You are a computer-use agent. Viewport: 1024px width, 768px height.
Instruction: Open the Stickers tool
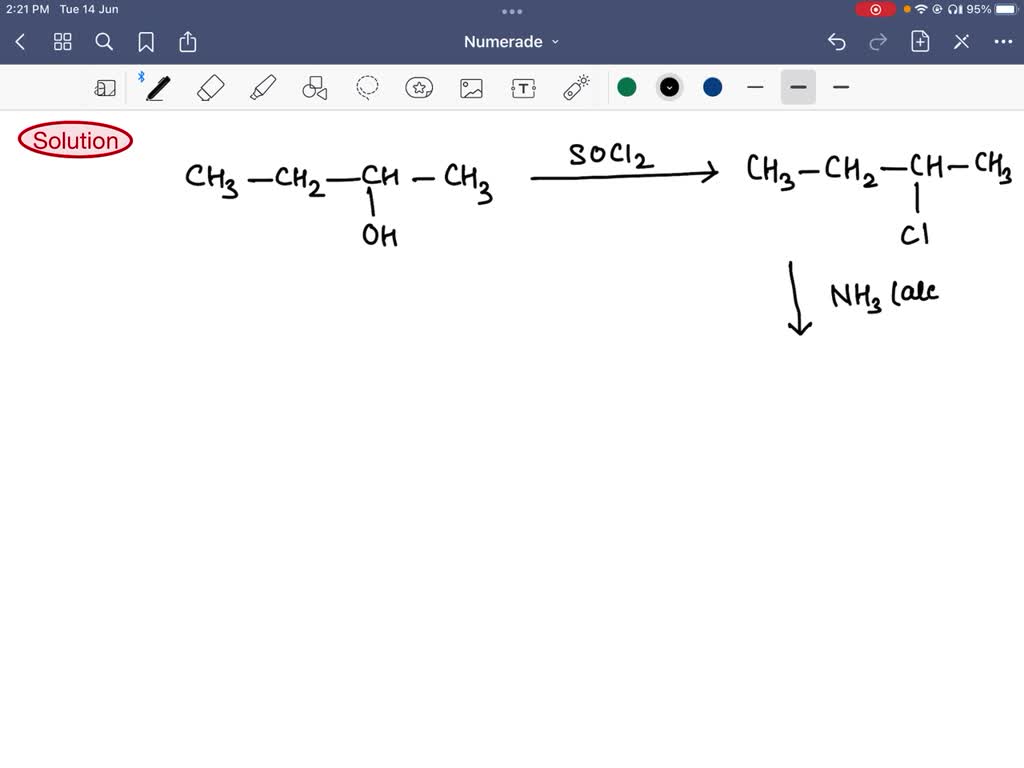tap(419, 87)
